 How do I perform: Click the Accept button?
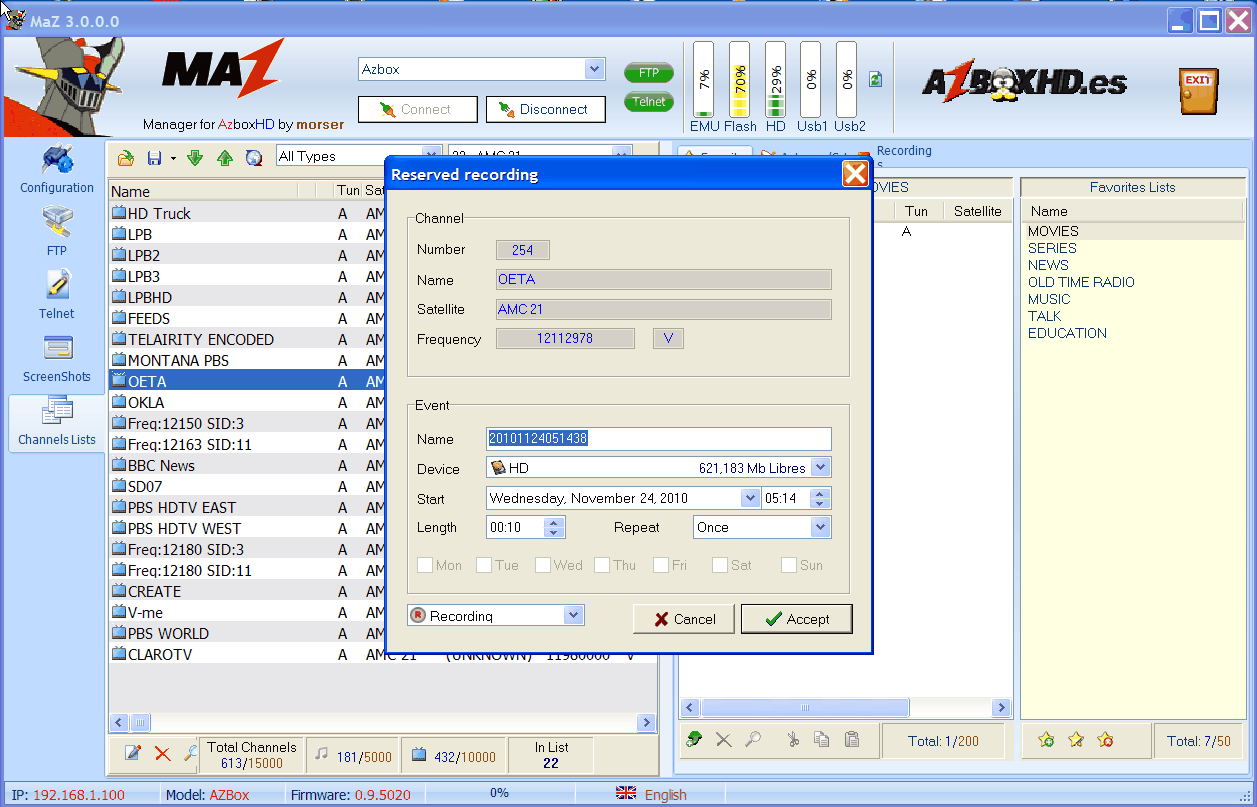click(797, 619)
